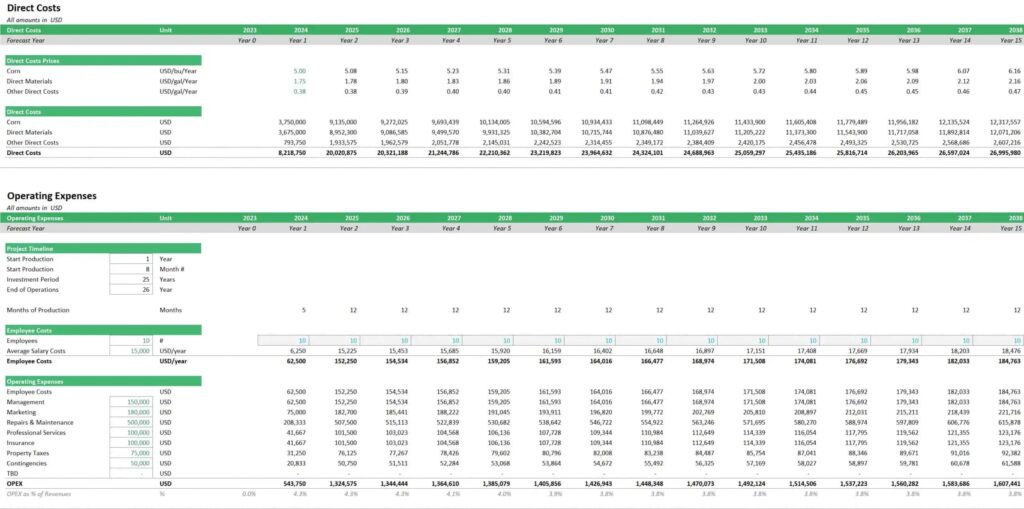Select the End of Operations input showing 26
Screen dimensions: 1024x509
click(x=131, y=289)
